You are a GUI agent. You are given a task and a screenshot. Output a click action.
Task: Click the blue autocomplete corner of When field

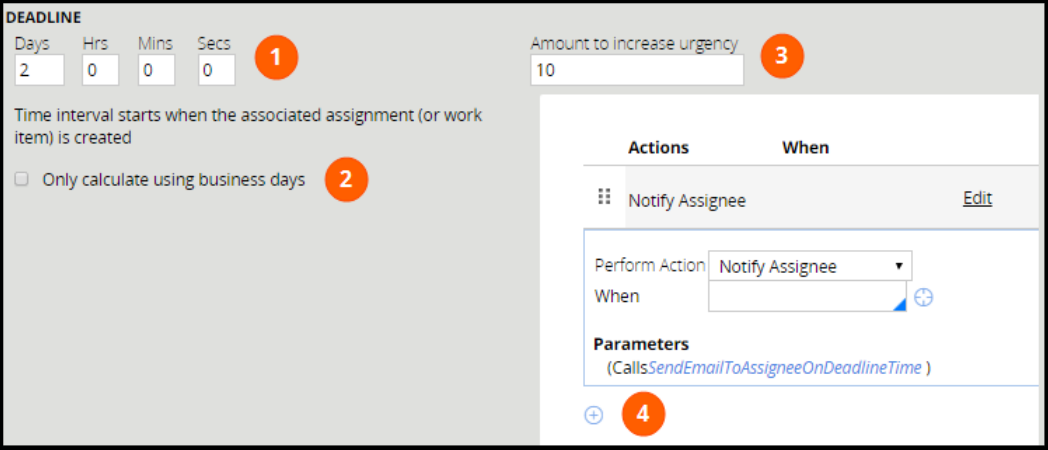pyautogui.click(x=899, y=305)
